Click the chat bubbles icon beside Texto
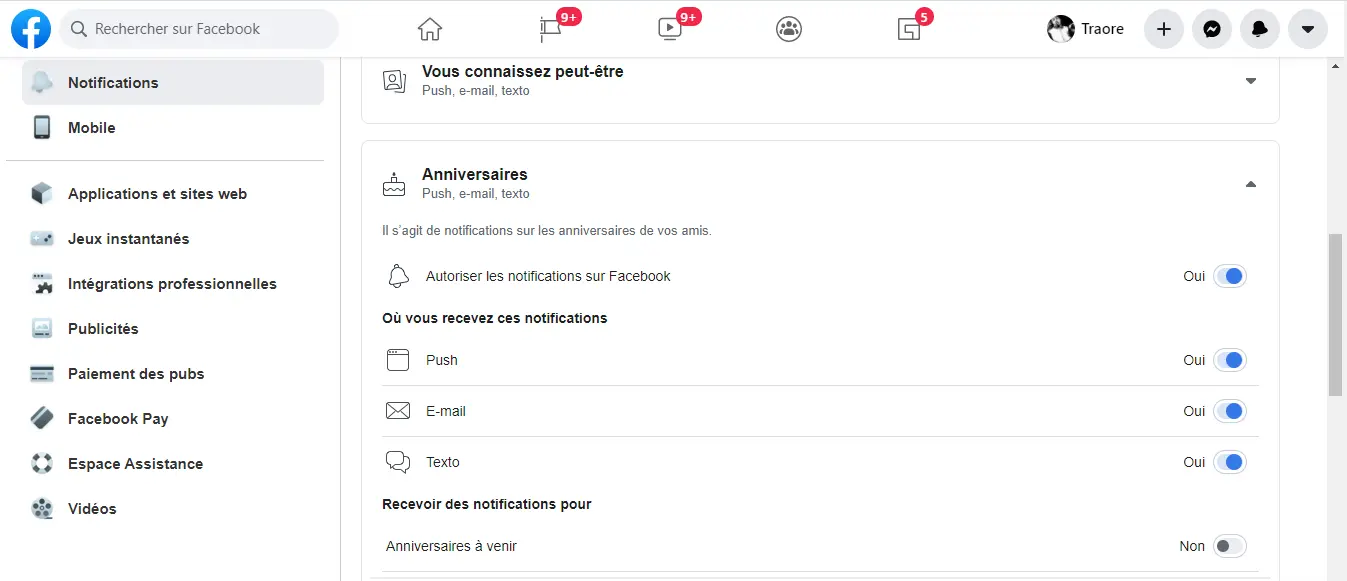 click(x=398, y=462)
